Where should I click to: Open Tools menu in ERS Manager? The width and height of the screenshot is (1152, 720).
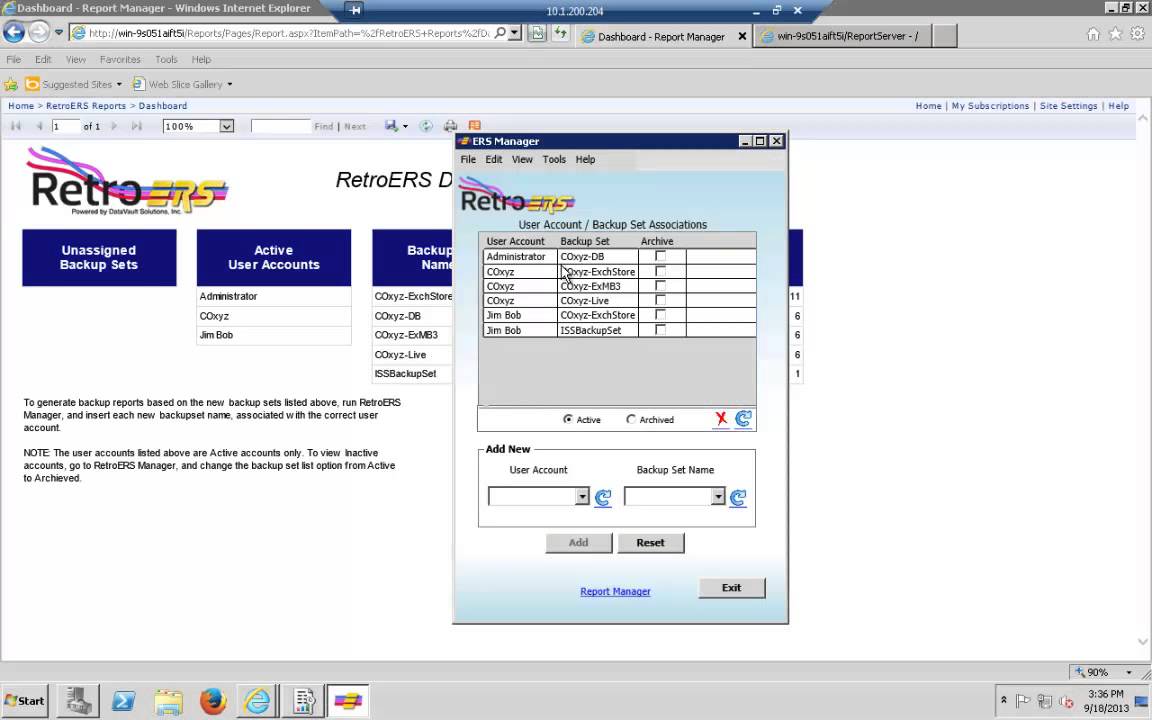pyautogui.click(x=554, y=159)
